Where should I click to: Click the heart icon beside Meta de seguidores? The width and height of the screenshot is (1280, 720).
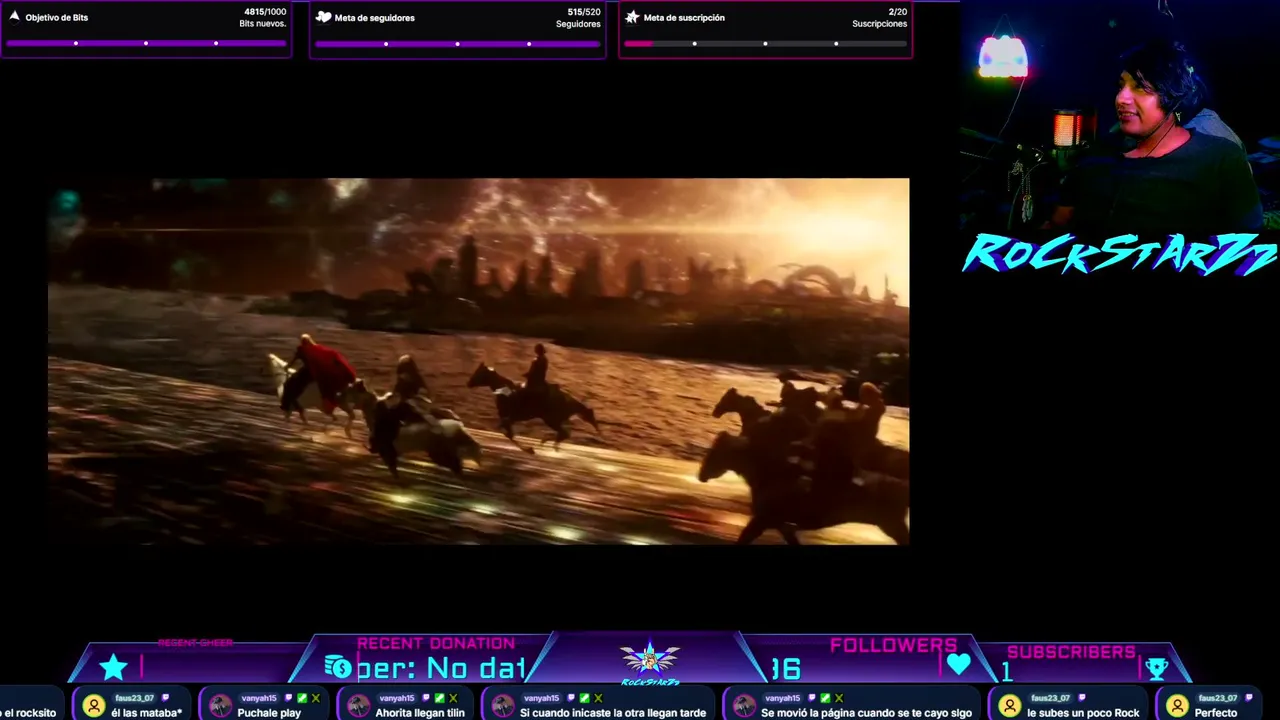pyautogui.click(x=323, y=17)
